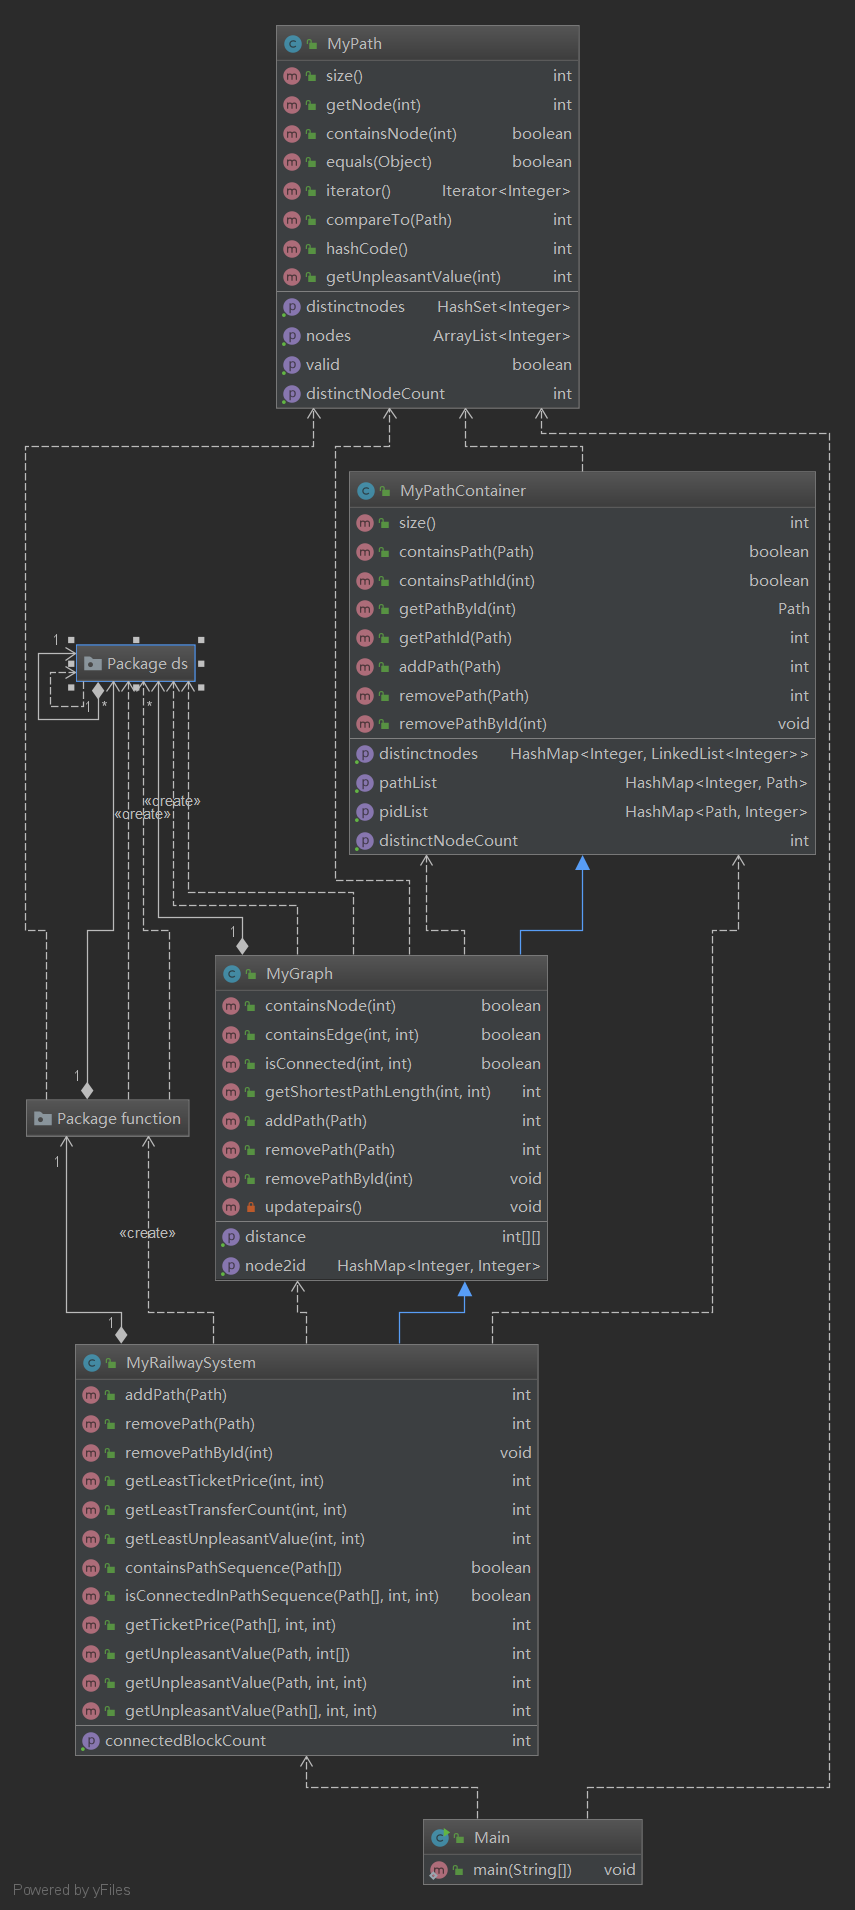
Task: Click private lock icon on updatepairs()
Action: [x=251, y=1207]
